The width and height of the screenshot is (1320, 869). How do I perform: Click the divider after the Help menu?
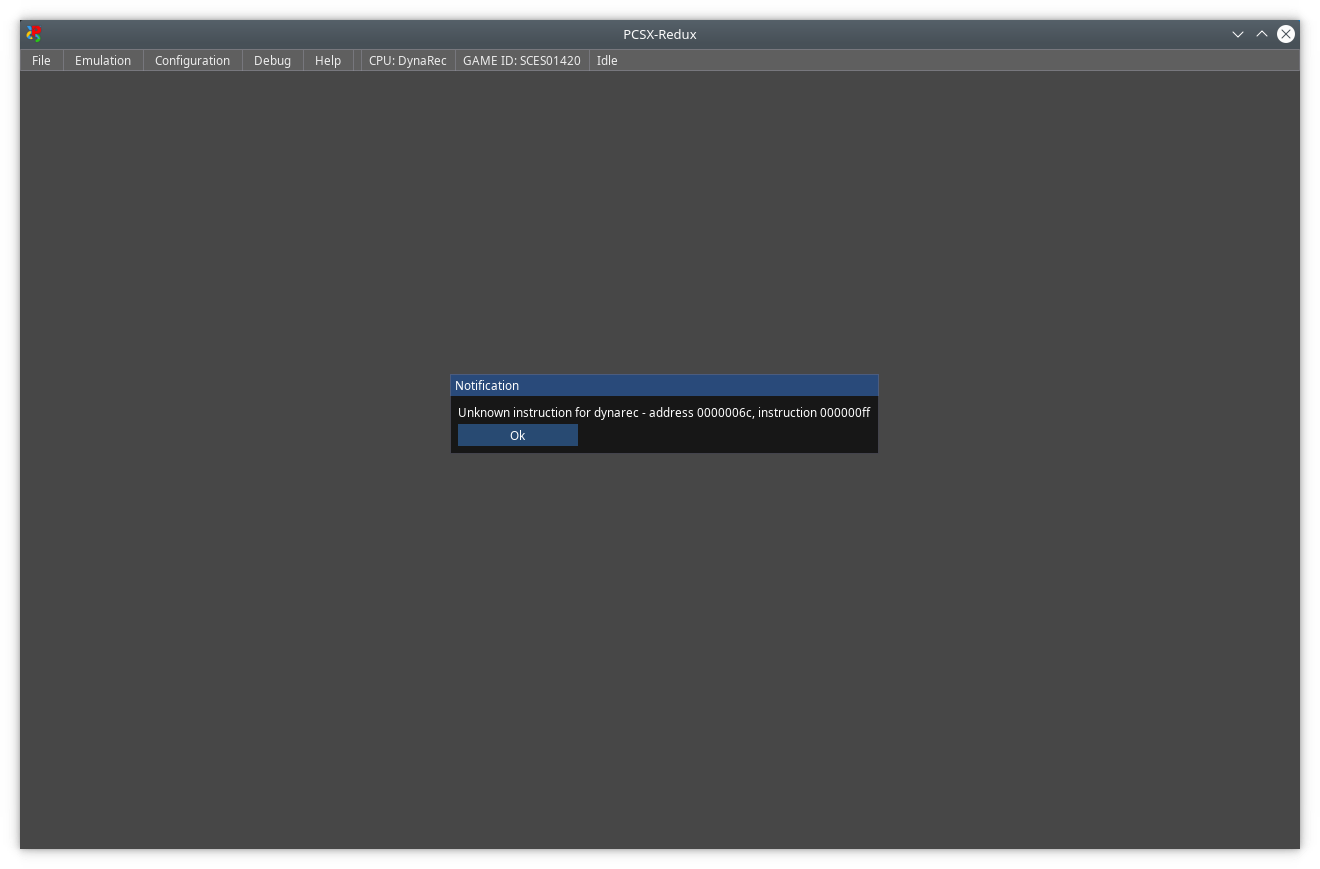[x=355, y=60]
